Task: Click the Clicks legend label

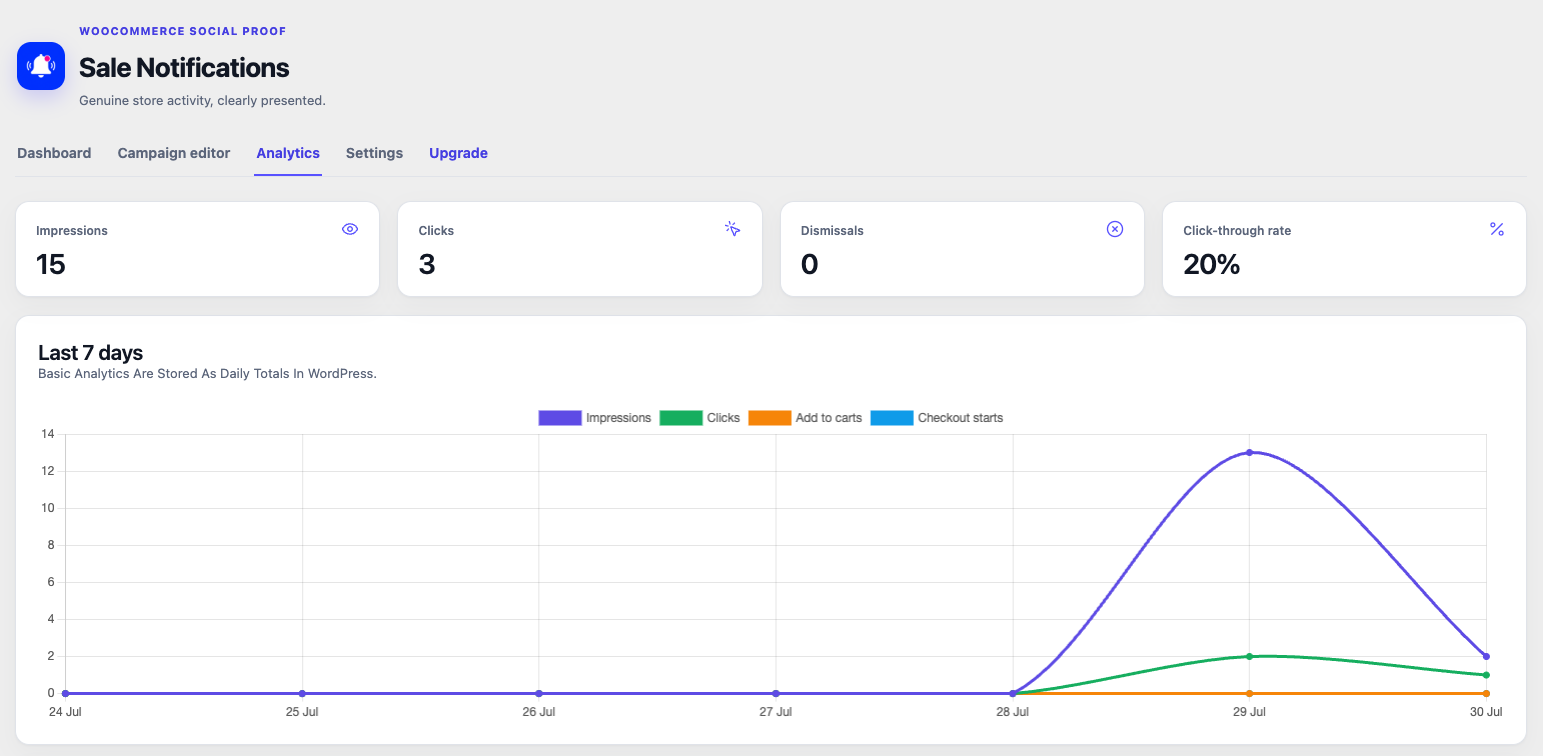Action: 723,418
